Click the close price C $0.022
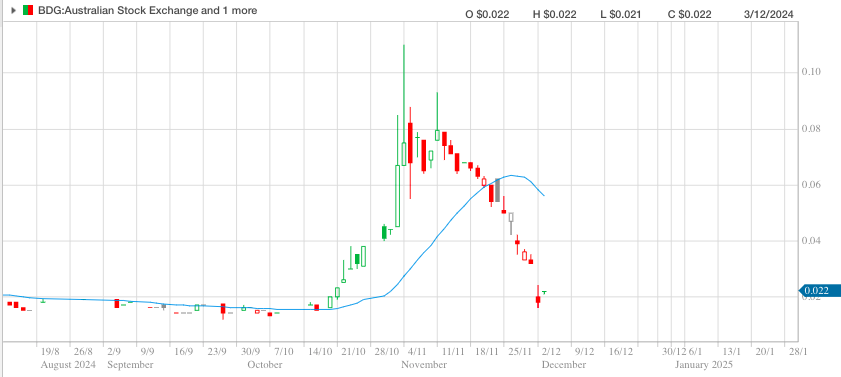The image size is (841, 377). (x=689, y=14)
